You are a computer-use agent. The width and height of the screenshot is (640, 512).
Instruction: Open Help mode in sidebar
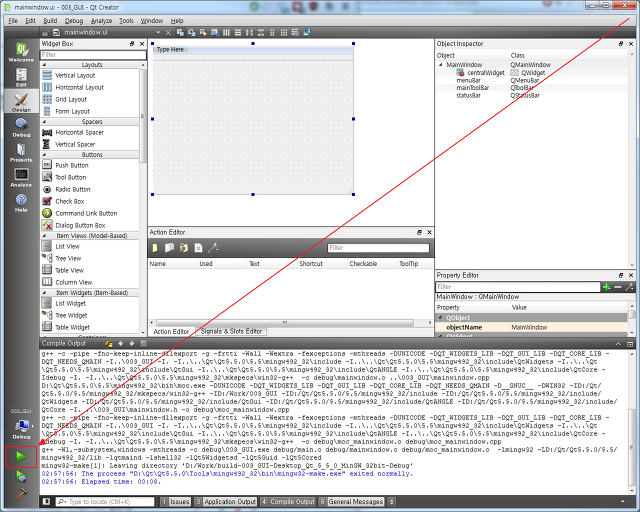(x=21, y=203)
